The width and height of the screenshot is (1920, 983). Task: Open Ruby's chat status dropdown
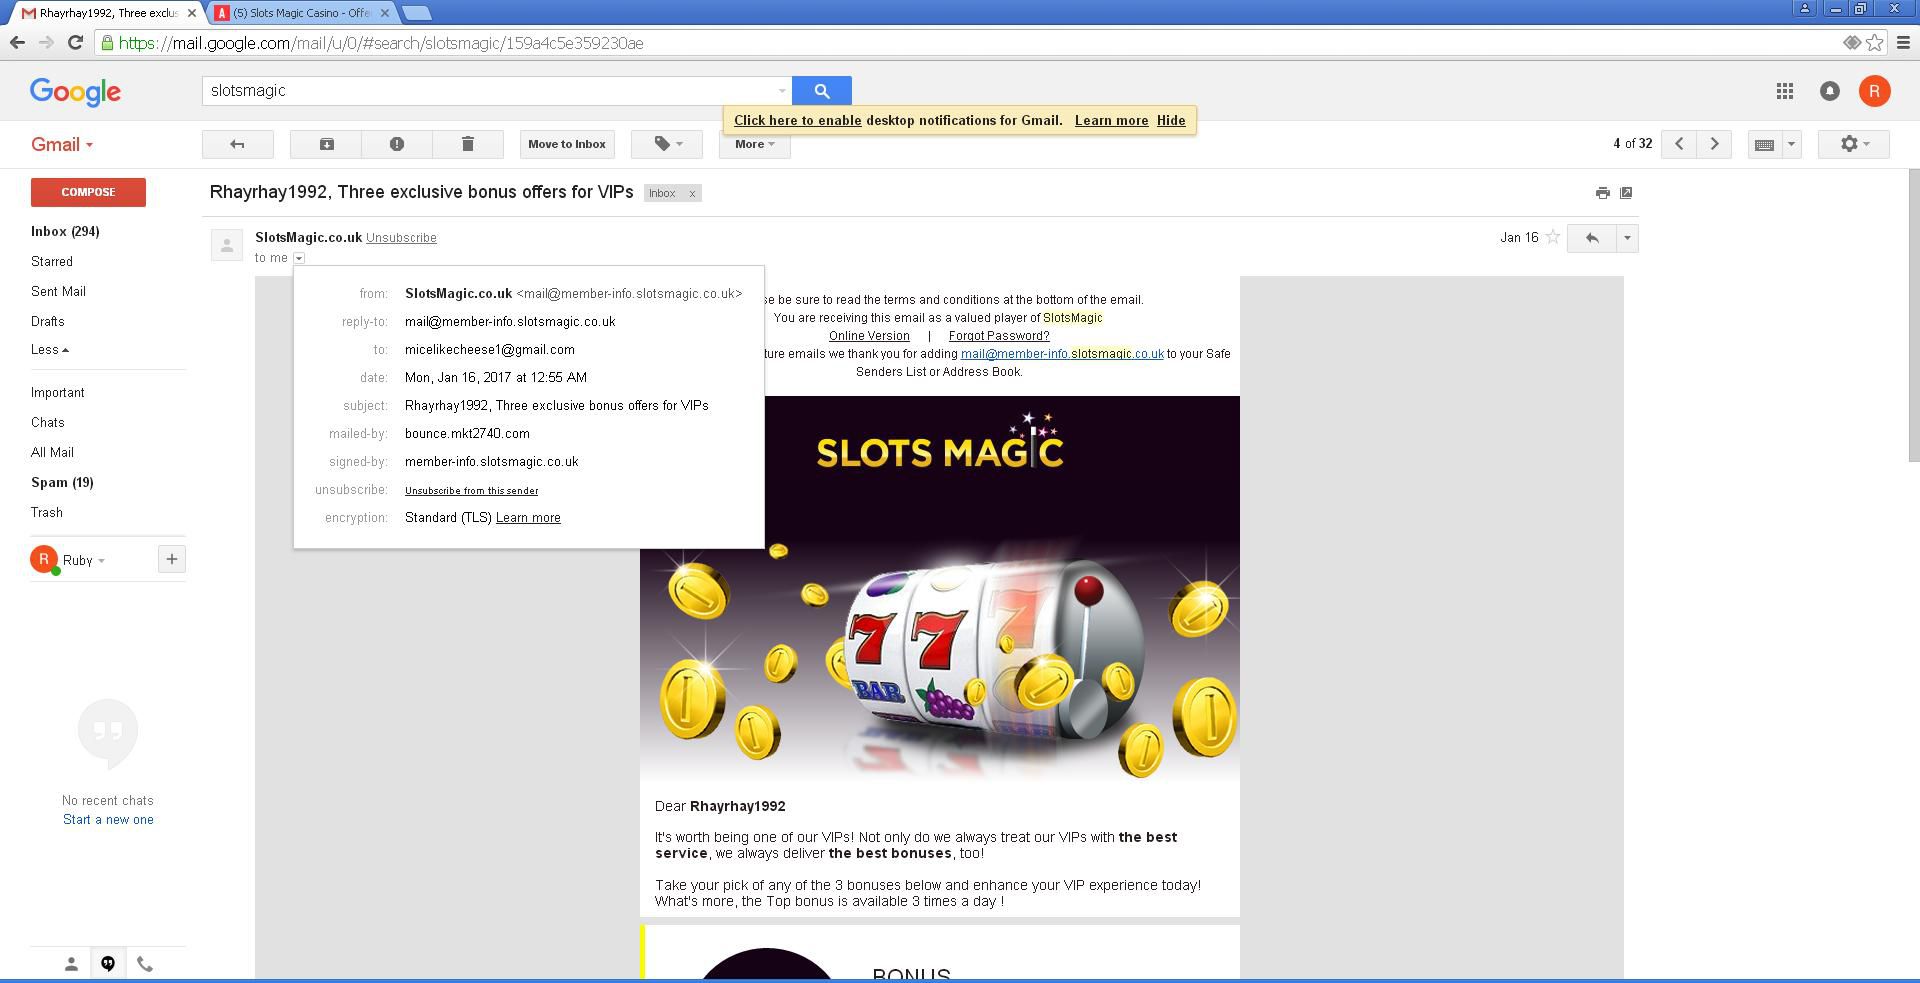(x=84, y=560)
